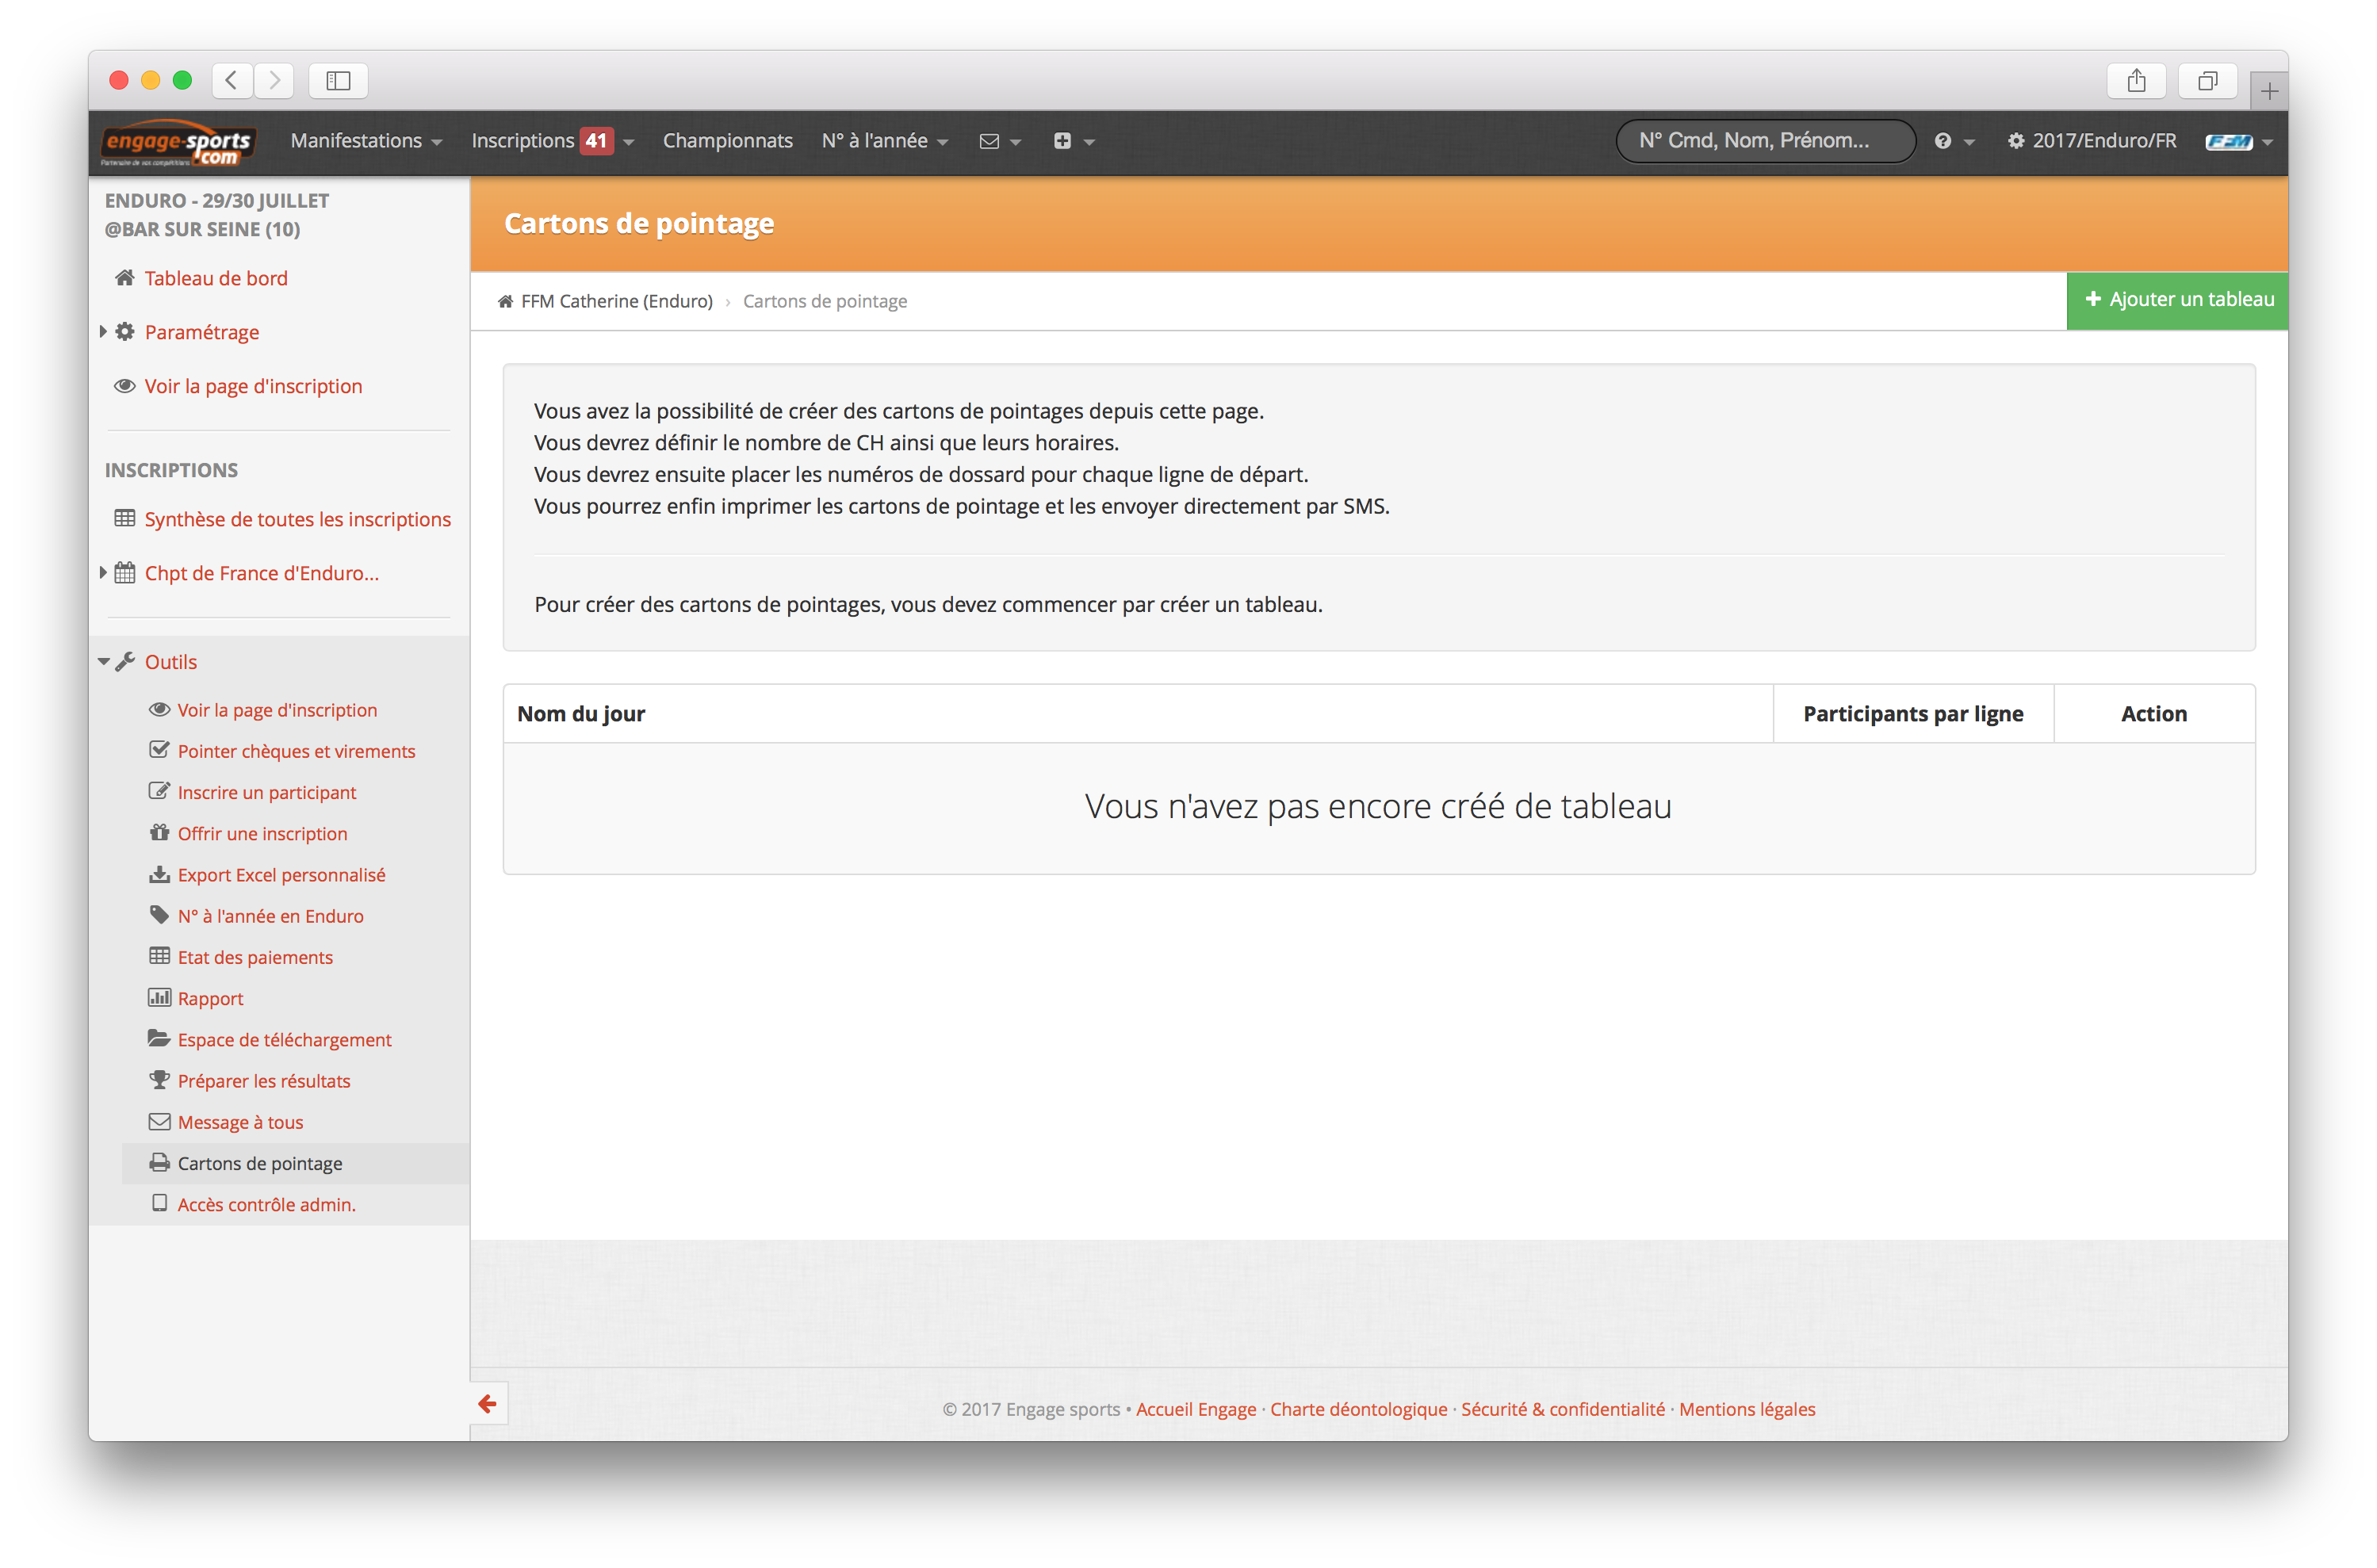Screen dimensions: 2377x1568
Task: Go forward with browser forward arrow
Action: pos(274,80)
